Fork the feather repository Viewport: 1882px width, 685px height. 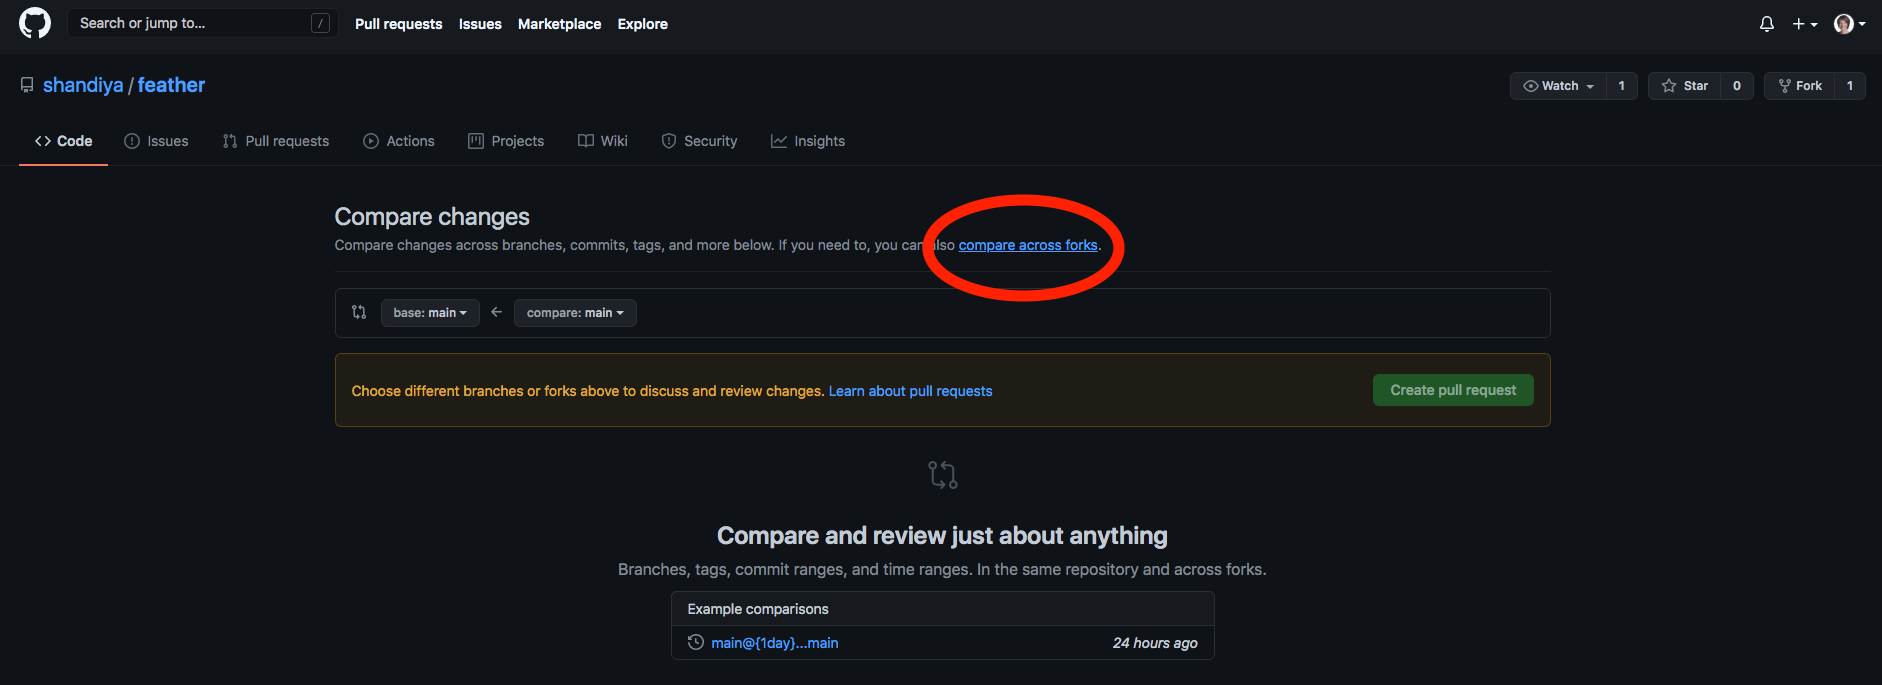click(1800, 86)
